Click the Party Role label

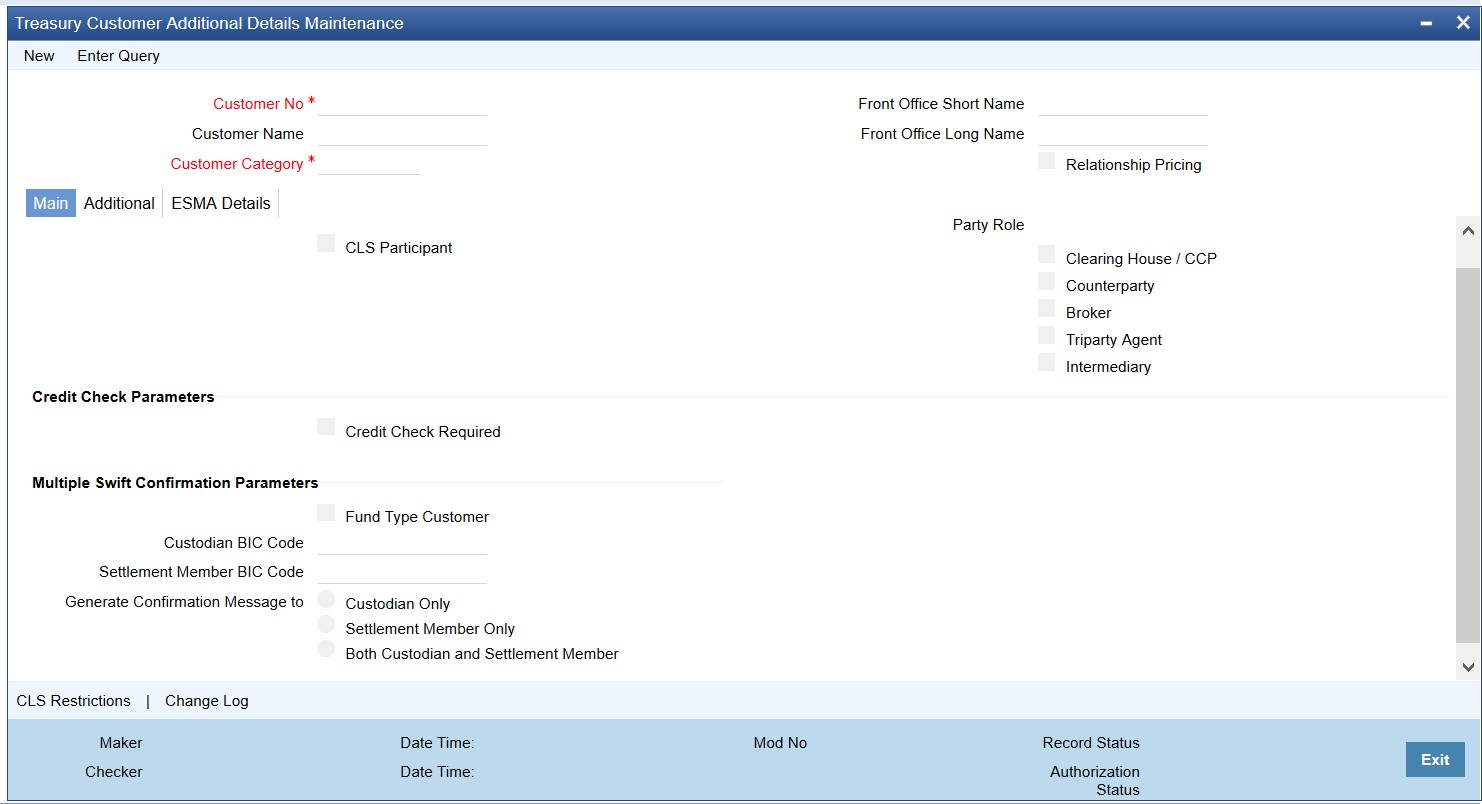[988, 225]
